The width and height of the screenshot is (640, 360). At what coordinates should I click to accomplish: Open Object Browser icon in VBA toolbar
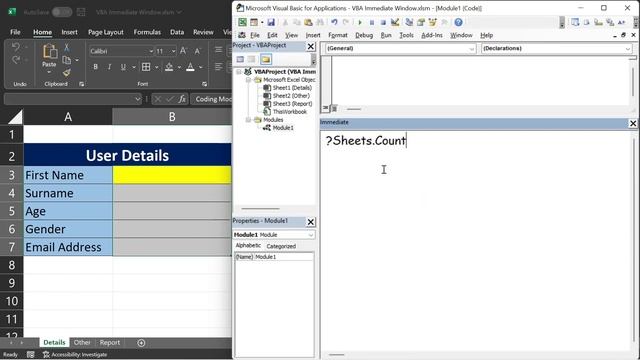433,22
